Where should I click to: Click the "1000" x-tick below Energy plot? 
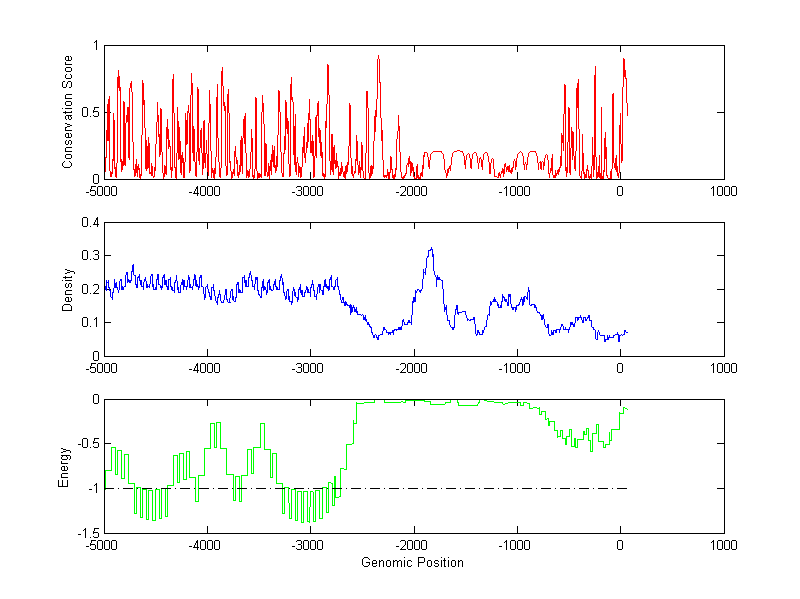click(x=723, y=546)
